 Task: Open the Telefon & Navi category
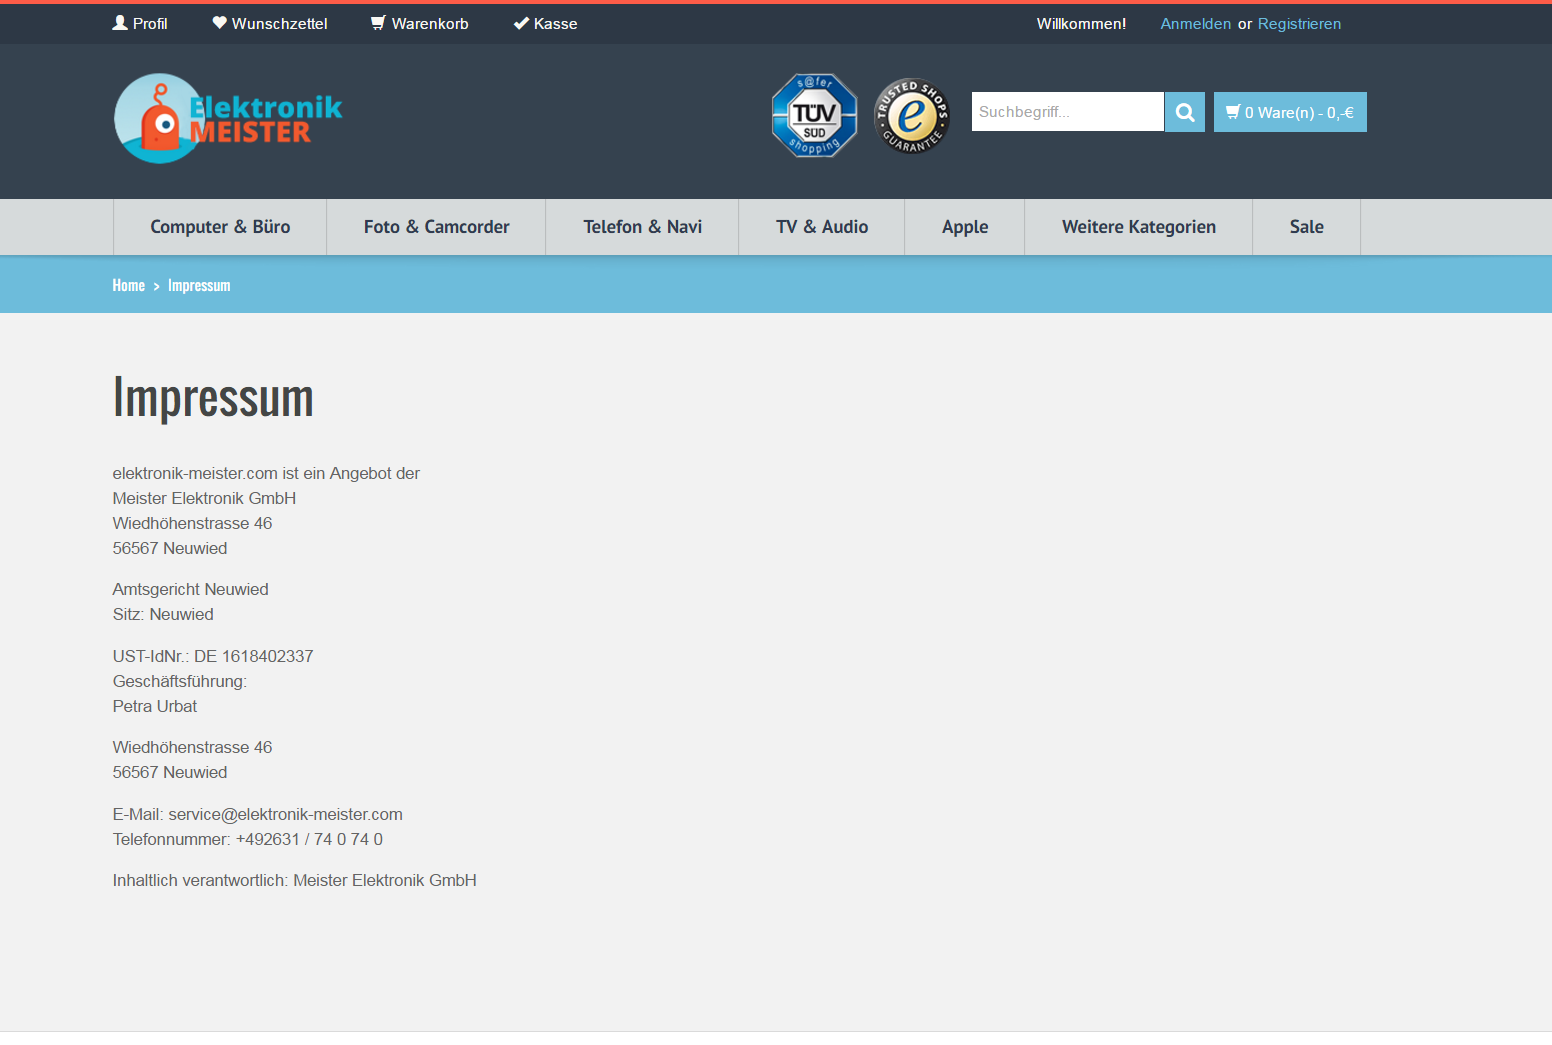(642, 227)
